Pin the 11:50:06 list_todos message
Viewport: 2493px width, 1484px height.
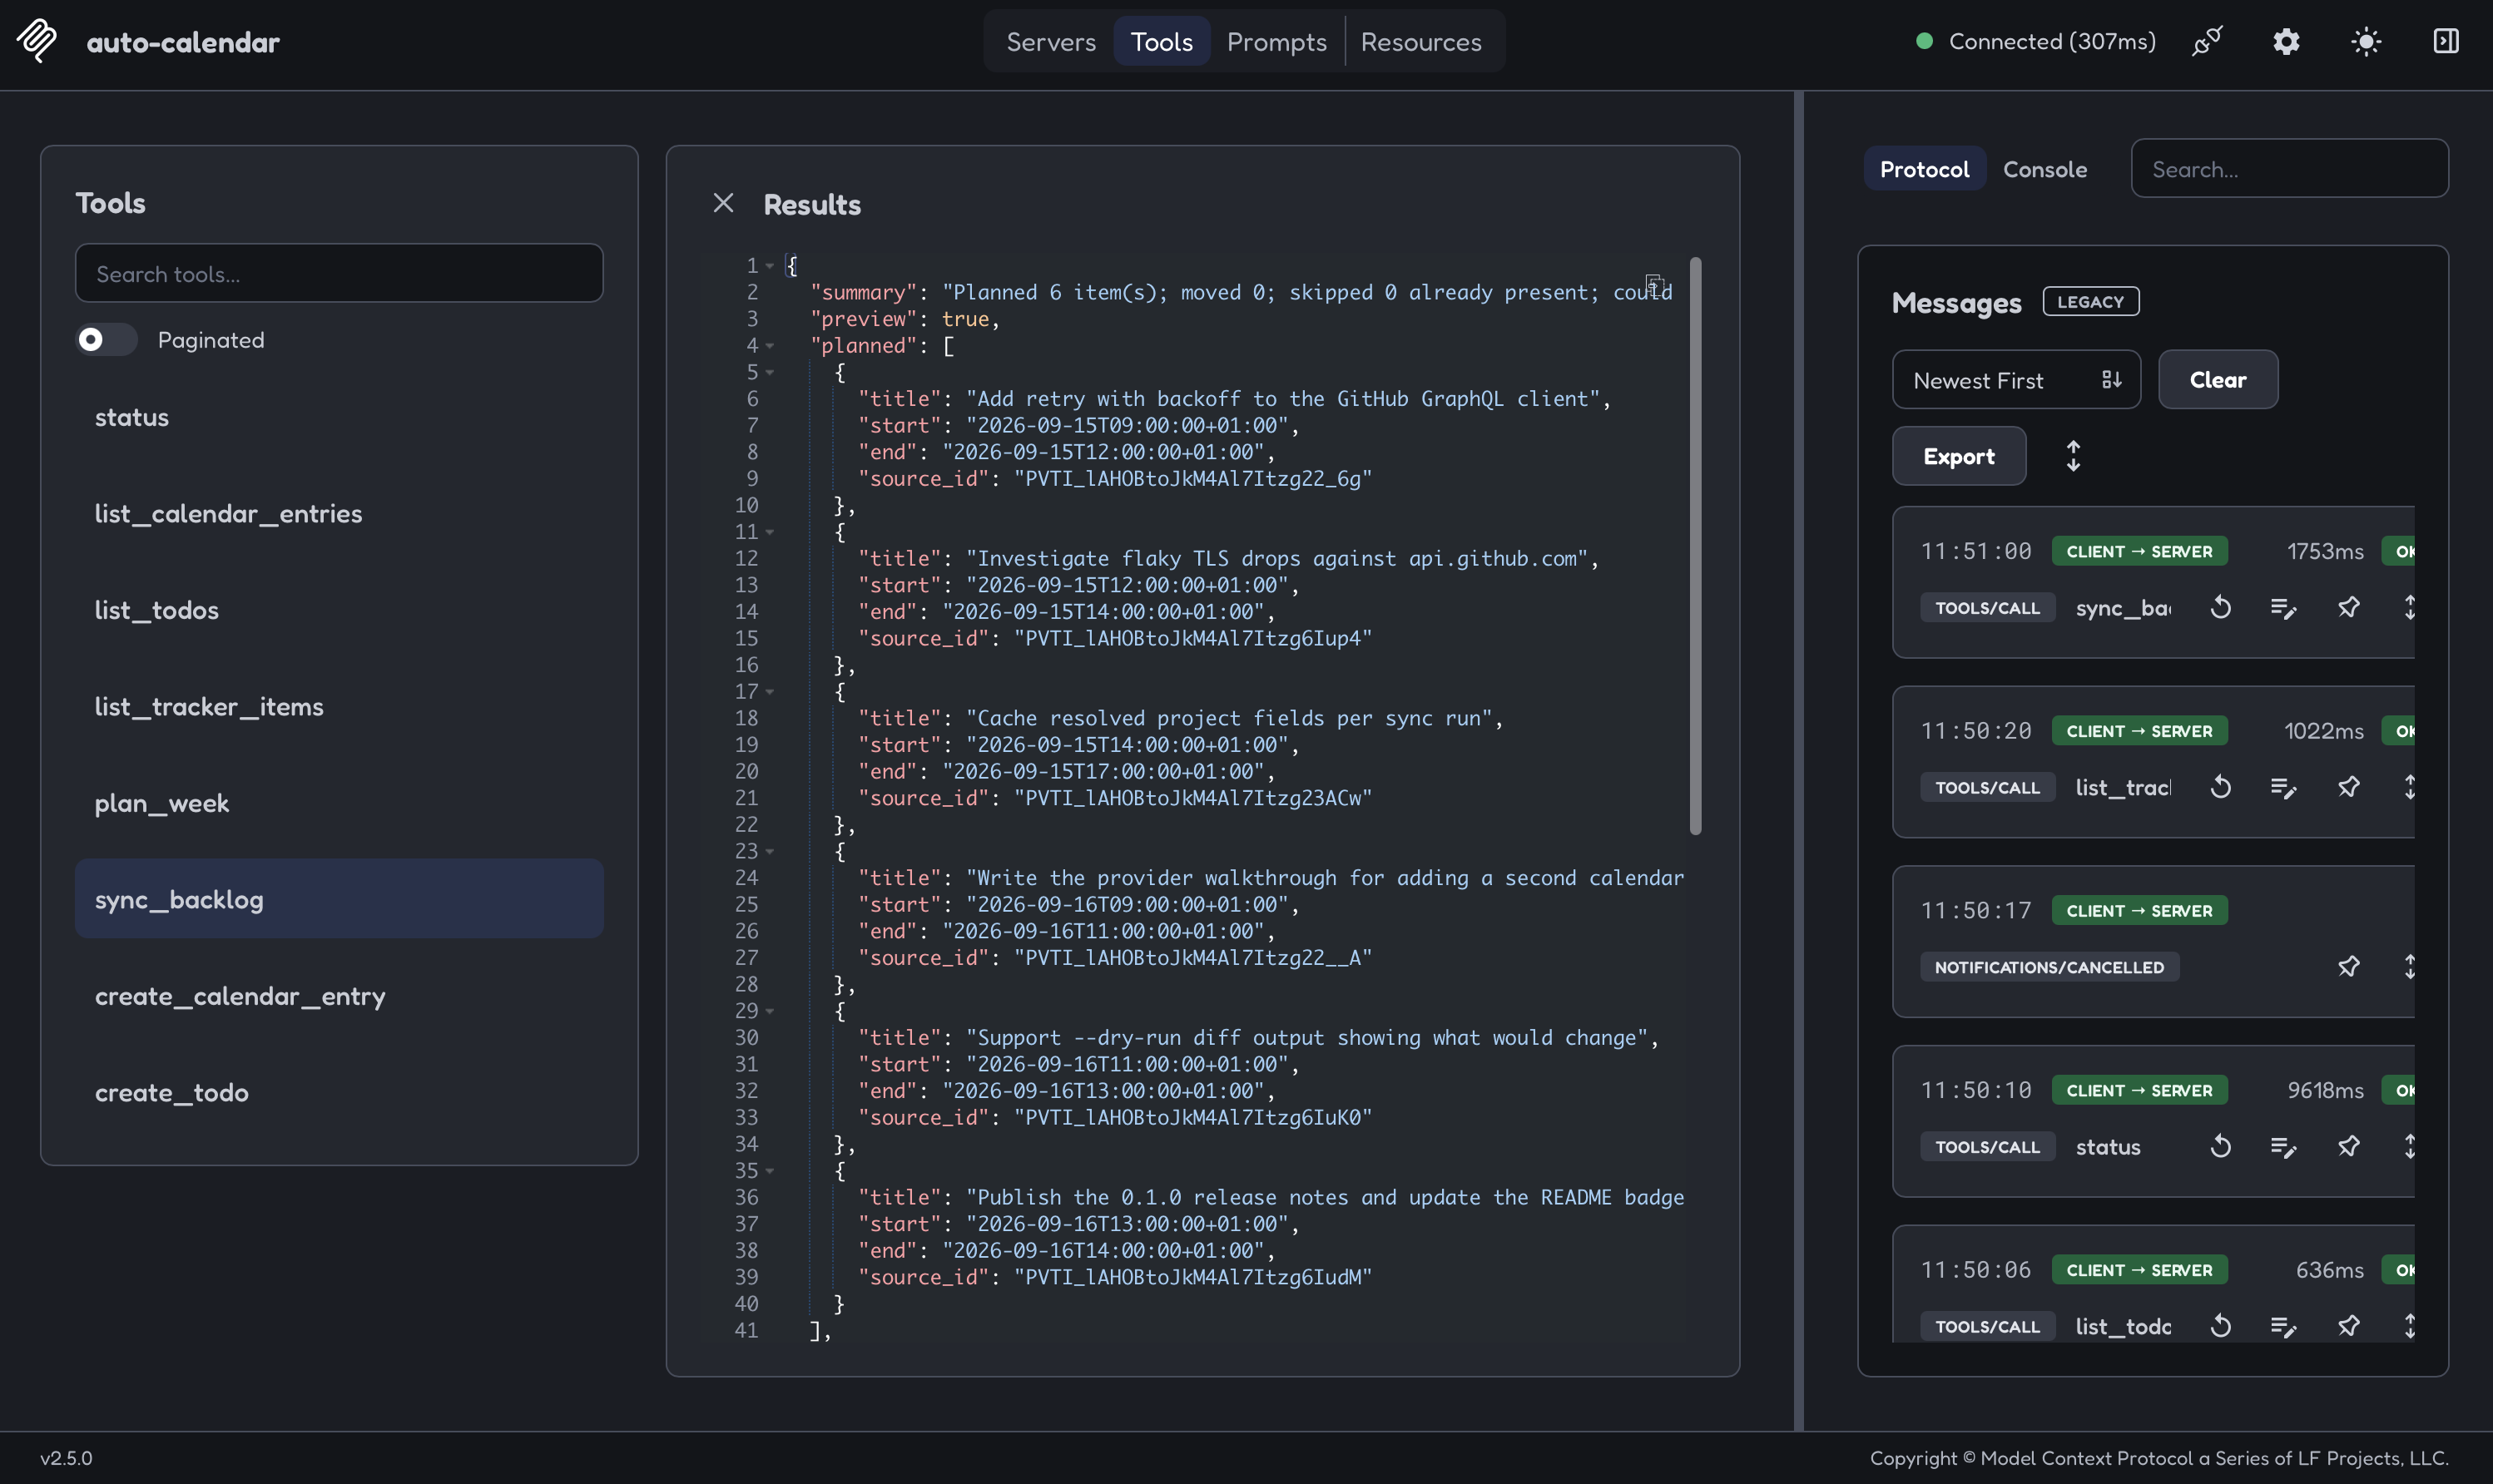click(2348, 1326)
